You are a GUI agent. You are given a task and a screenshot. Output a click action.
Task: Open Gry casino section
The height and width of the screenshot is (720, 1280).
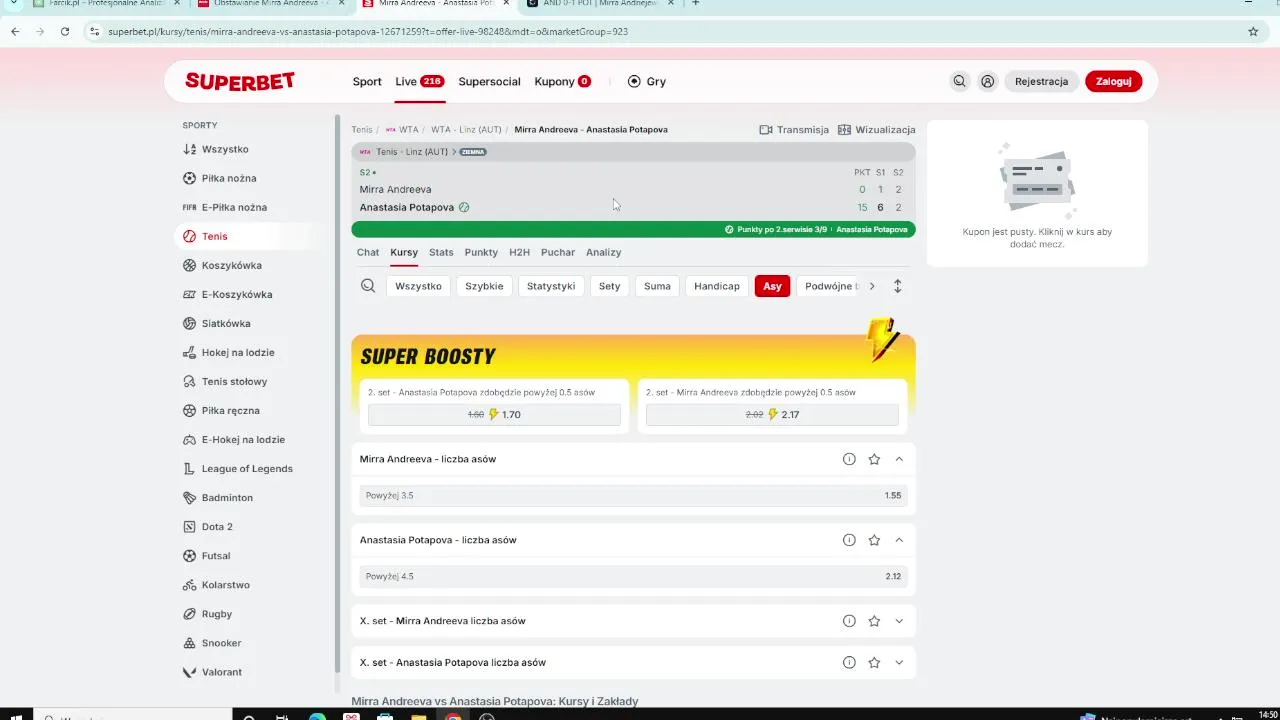(646, 81)
